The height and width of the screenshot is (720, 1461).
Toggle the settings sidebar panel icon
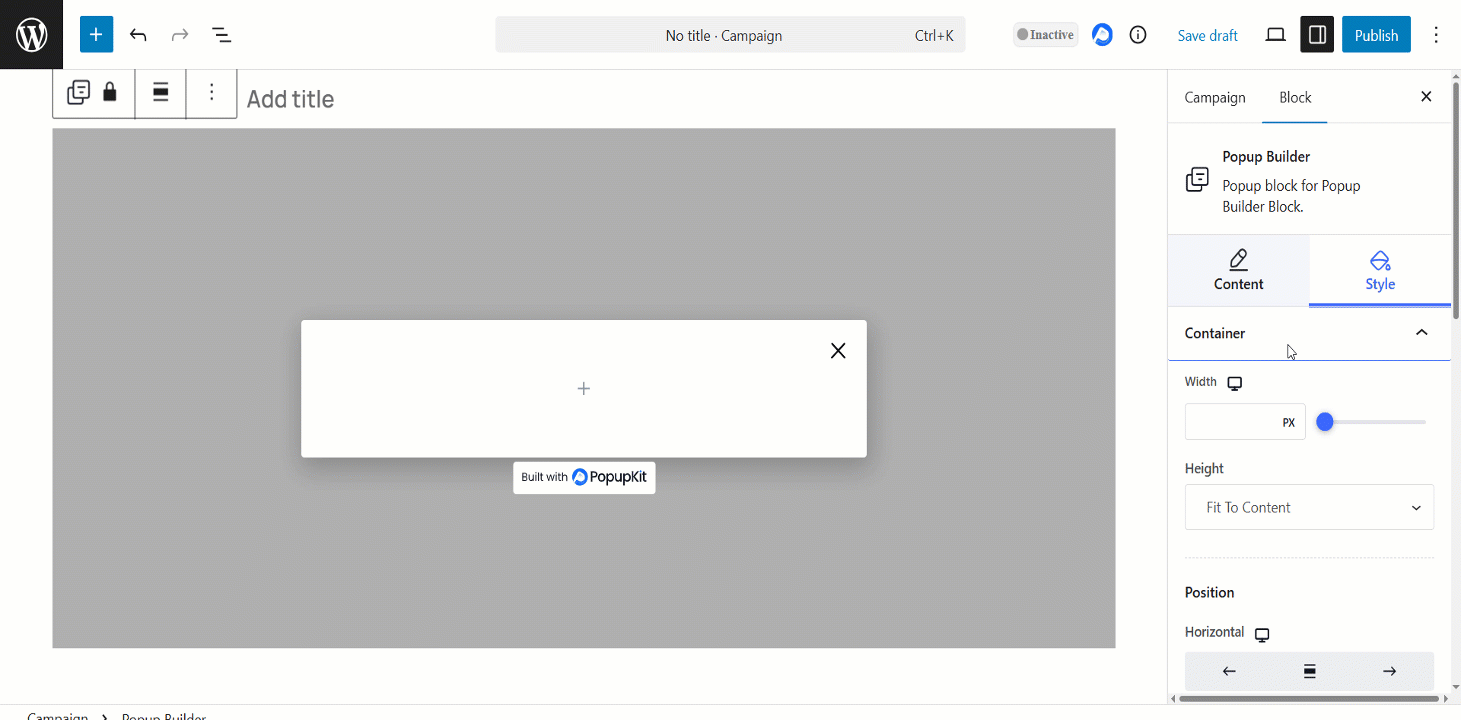[1317, 35]
